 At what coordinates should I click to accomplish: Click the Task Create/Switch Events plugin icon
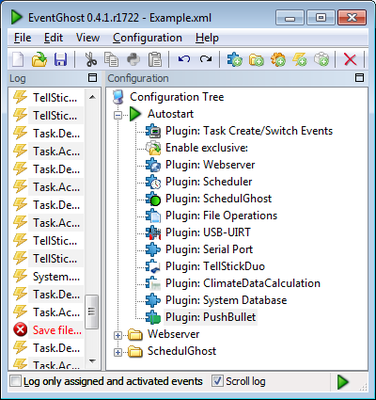[x=153, y=131]
